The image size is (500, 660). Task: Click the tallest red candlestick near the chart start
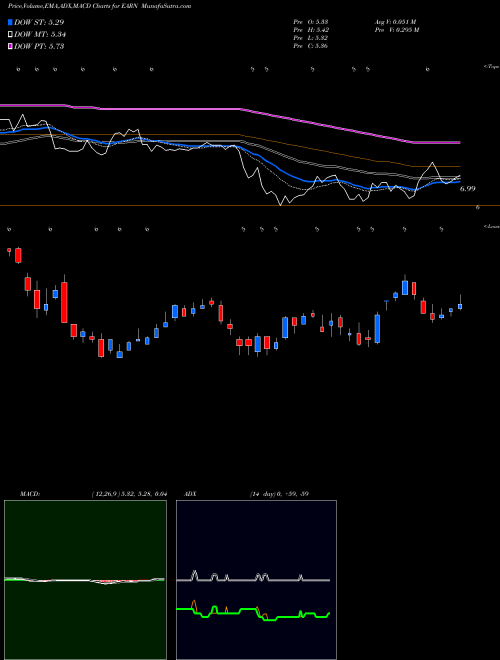tap(64, 302)
